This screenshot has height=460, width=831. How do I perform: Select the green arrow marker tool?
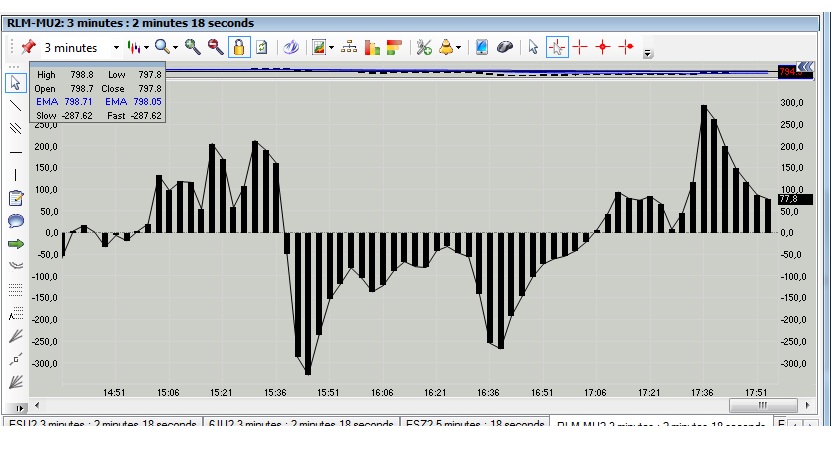click(x=16, y=244)
